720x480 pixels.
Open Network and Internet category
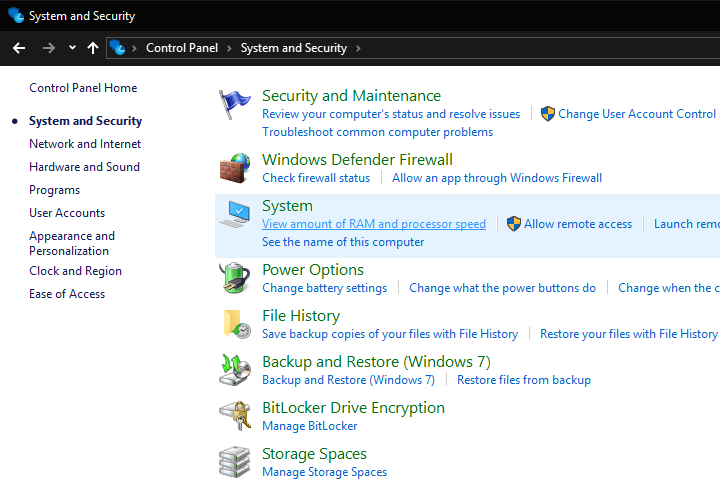click(85, 144)
